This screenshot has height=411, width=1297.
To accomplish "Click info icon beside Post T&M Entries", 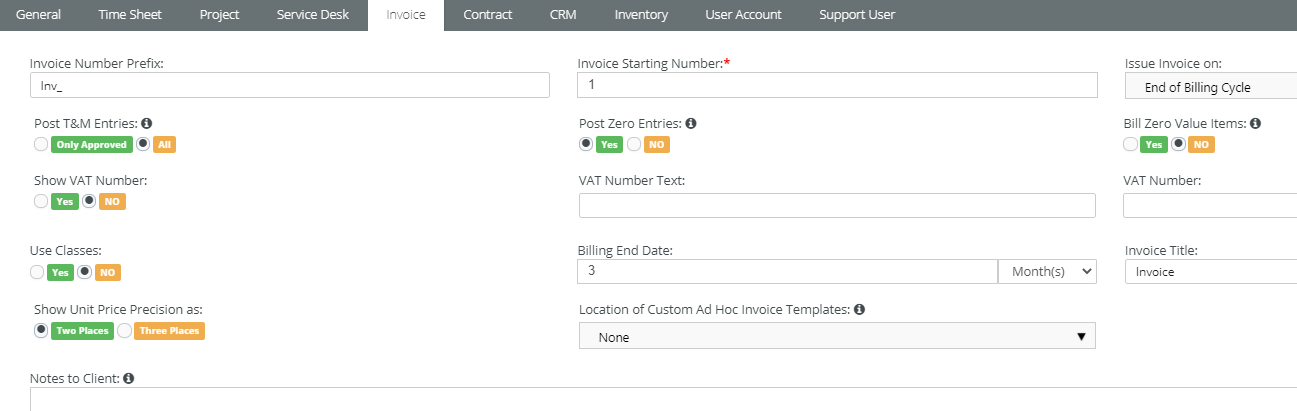I will point(146,124).
